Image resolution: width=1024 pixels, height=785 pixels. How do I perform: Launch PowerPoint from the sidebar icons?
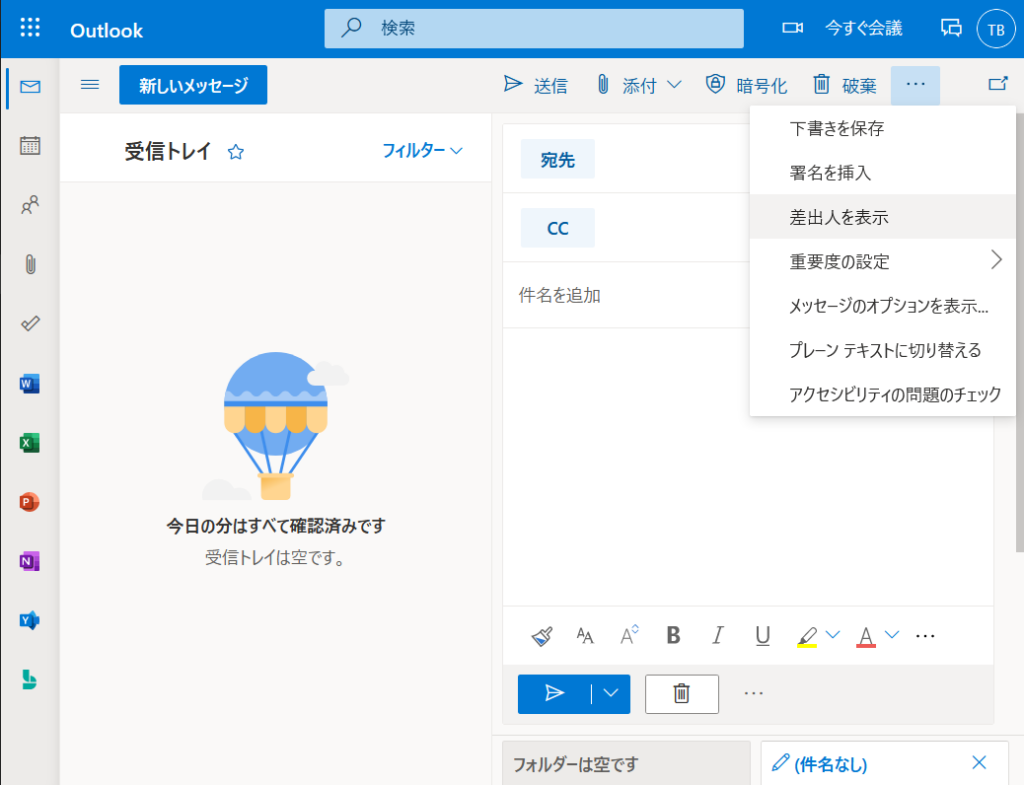click(x=29, y=501)
